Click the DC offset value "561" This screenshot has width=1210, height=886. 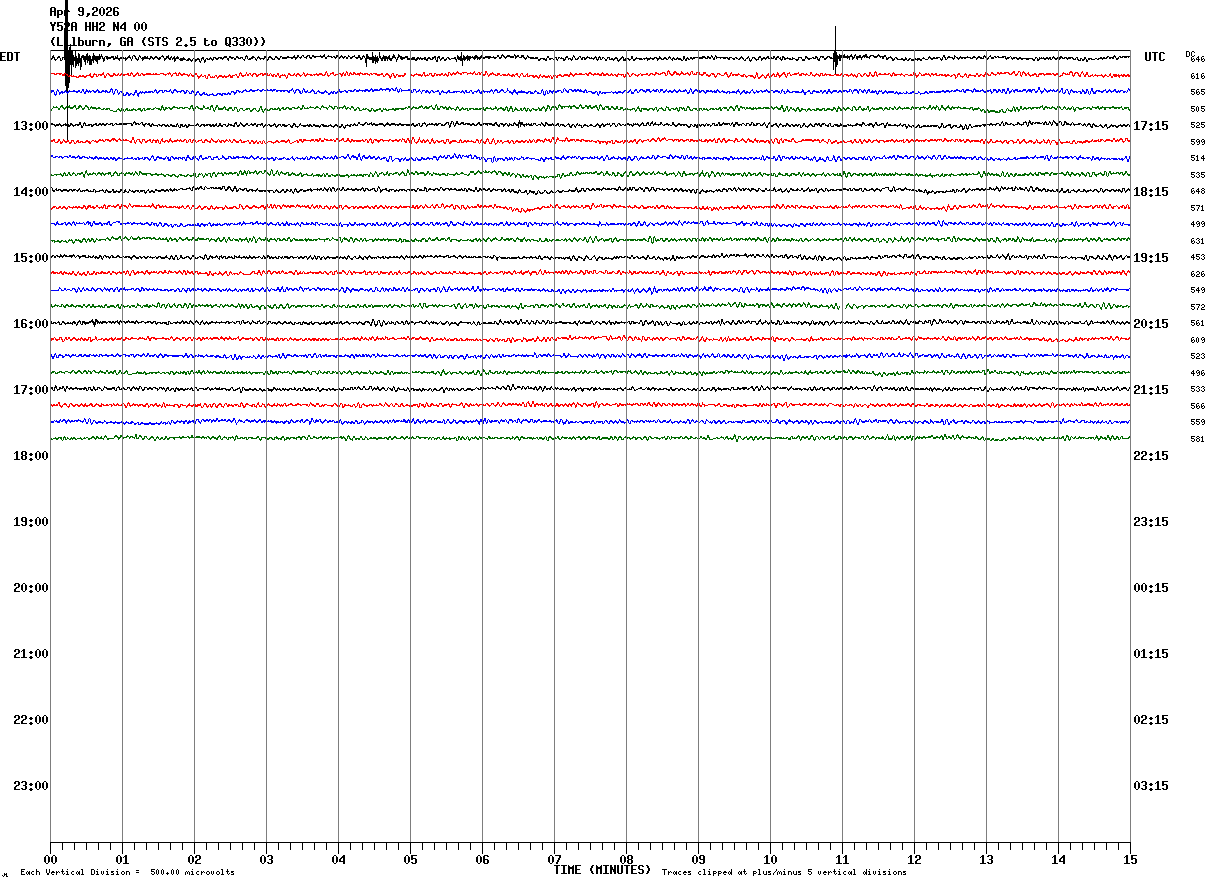pyautogui.click(x=1197, y=323)
